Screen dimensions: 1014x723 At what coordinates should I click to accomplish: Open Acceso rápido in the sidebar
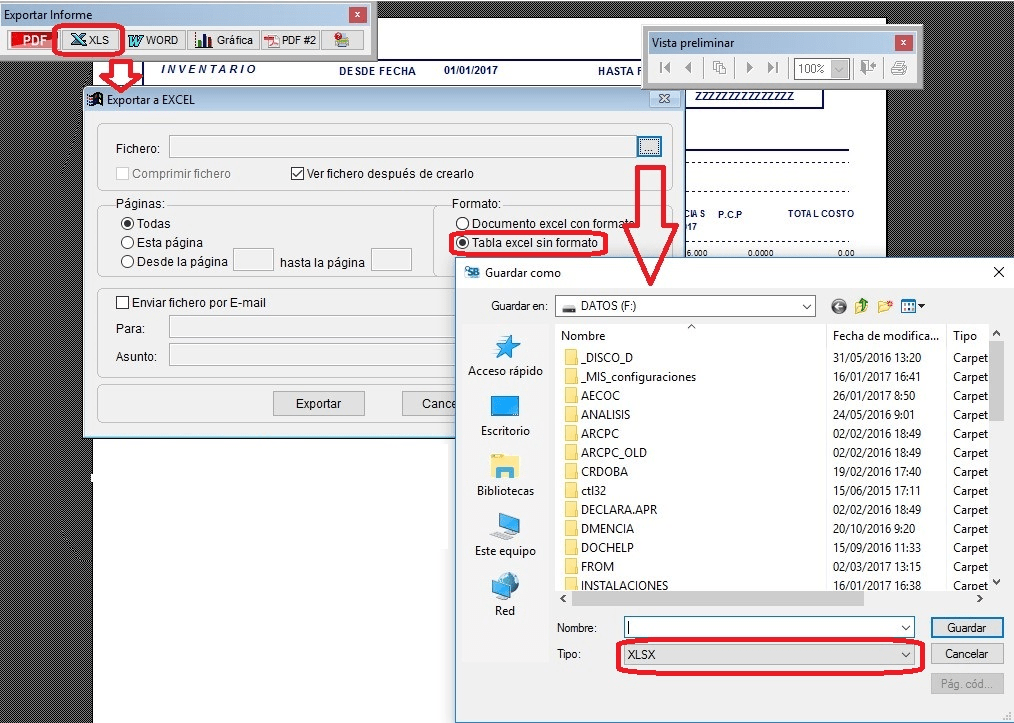(505, 356)
